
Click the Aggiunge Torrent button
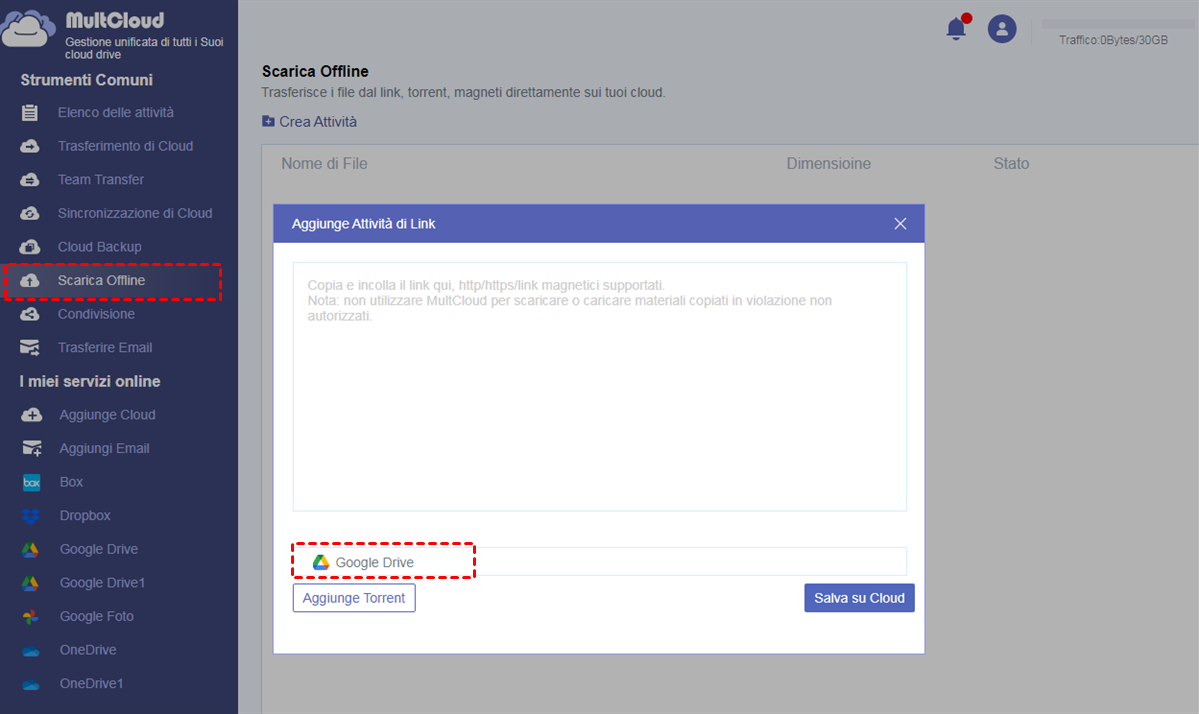[354, 598]
